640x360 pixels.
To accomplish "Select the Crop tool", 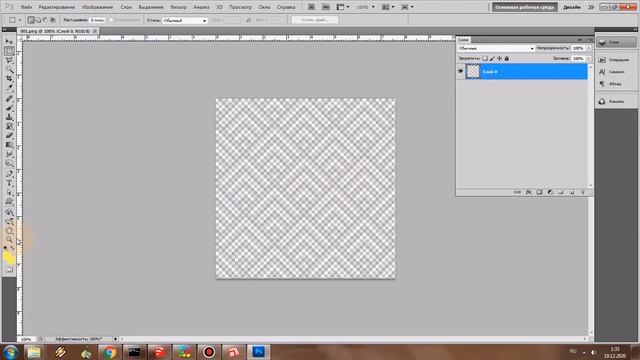I will (9, 78).
